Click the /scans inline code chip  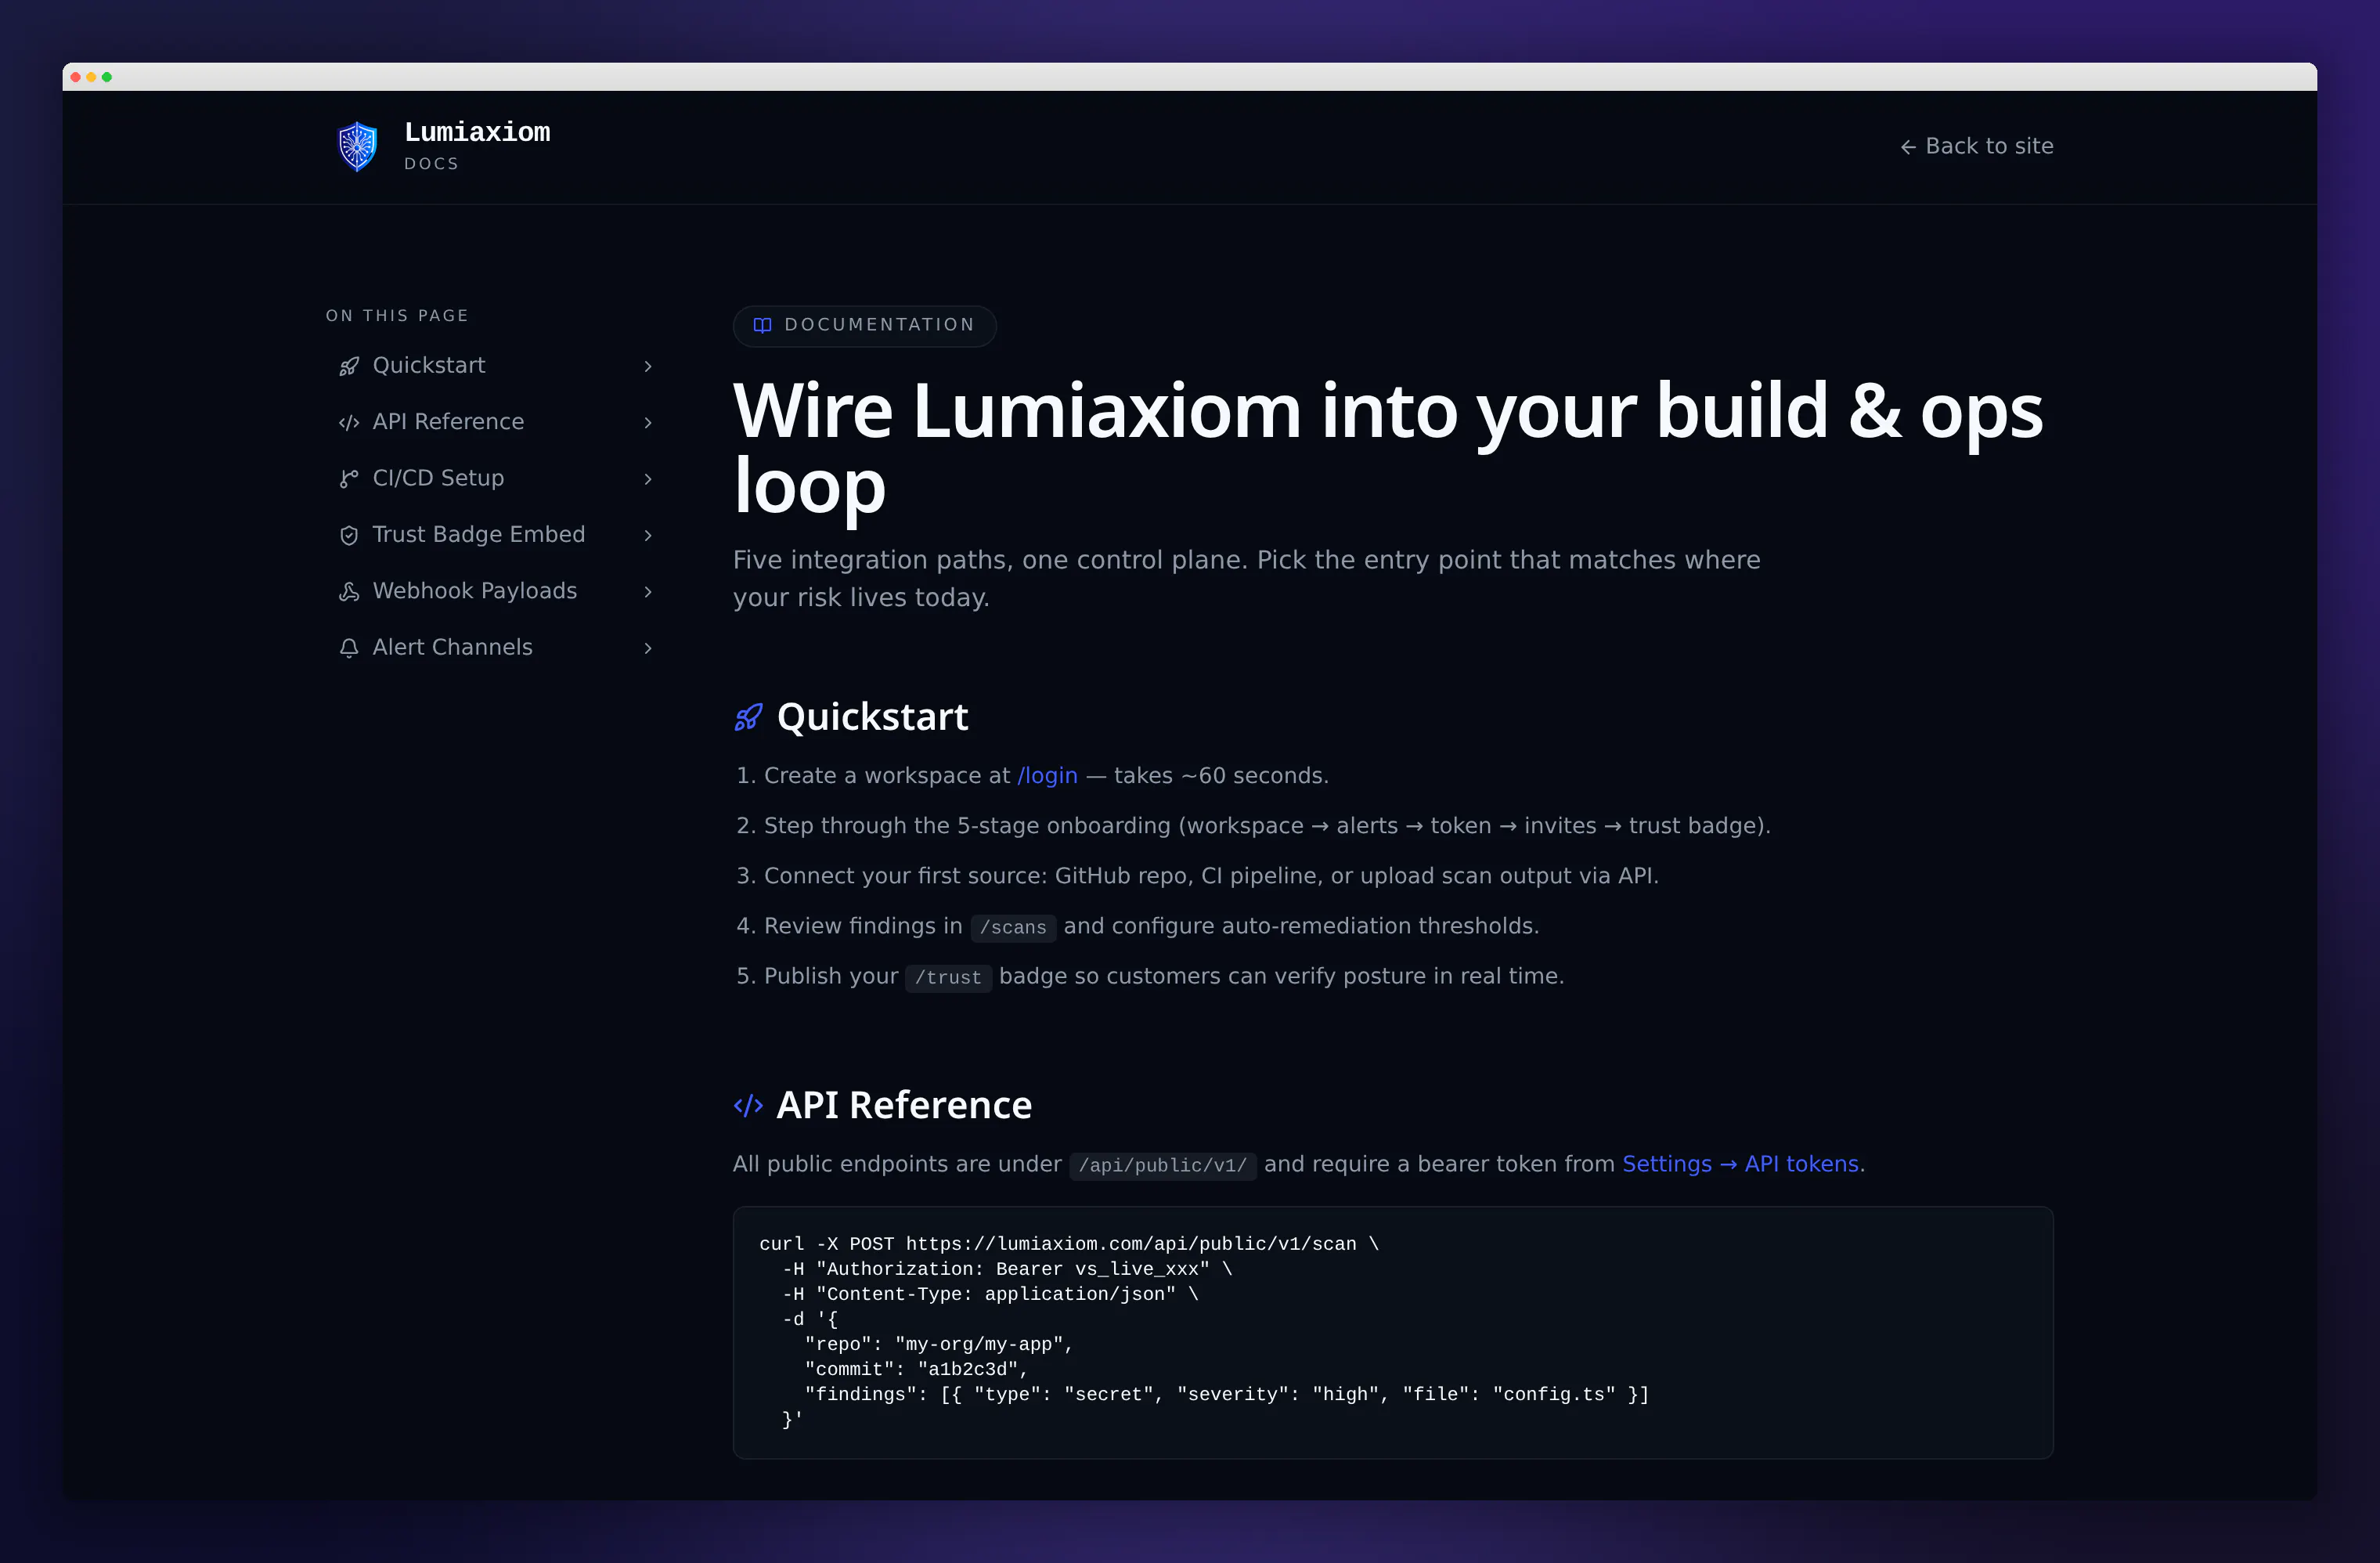(x=1013, y=928)
